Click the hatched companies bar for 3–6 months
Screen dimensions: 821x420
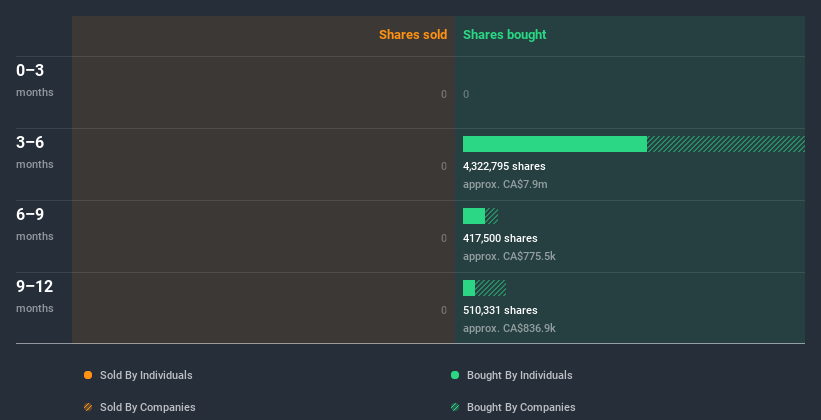pos(726,144)
